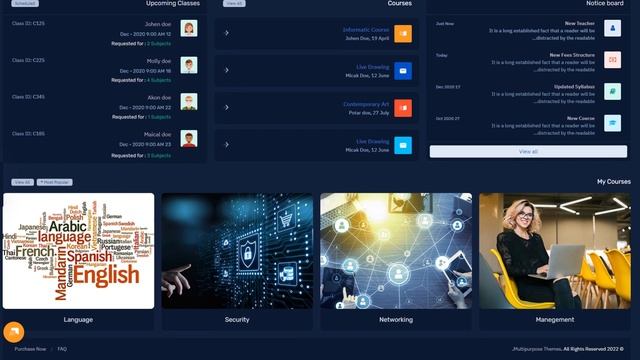Viewport: 640px width, 360px height.
Task: Click the New Course graduation cap icon
Action: coord(612,123)
